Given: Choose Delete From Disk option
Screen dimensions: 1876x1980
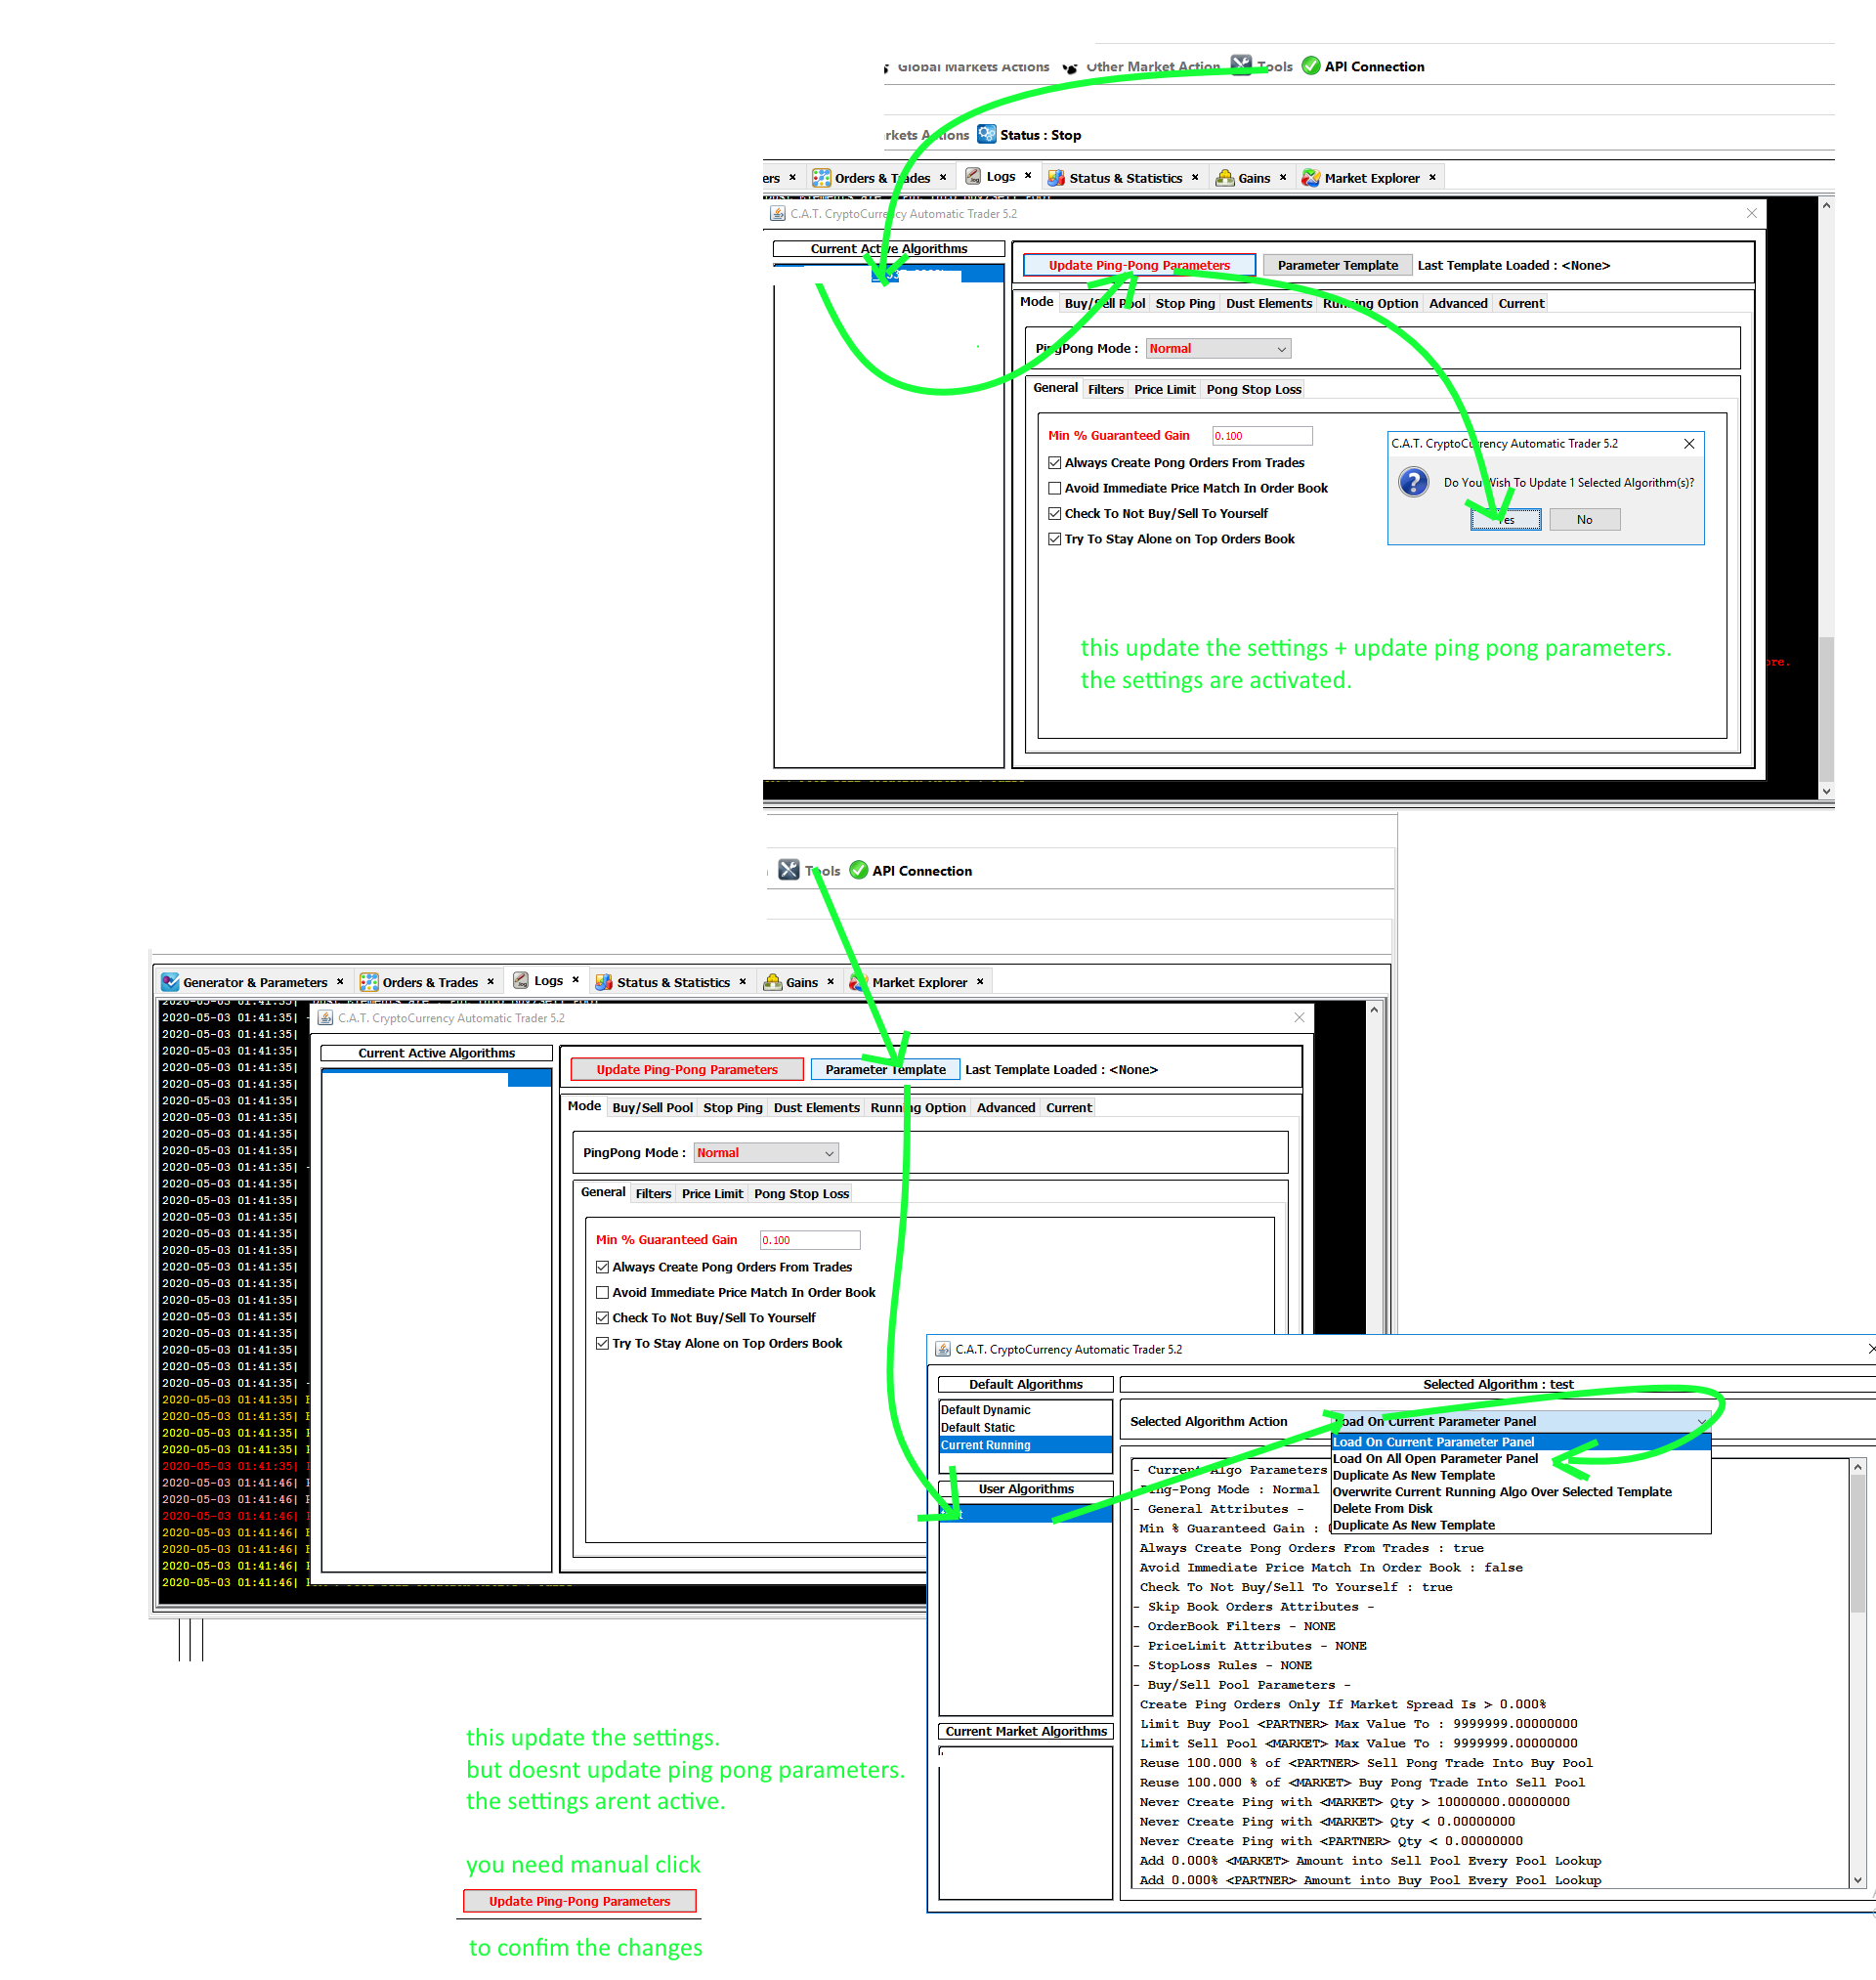Looking at the screenshot, I should pyautogui.click(x=1520, y=1509).
